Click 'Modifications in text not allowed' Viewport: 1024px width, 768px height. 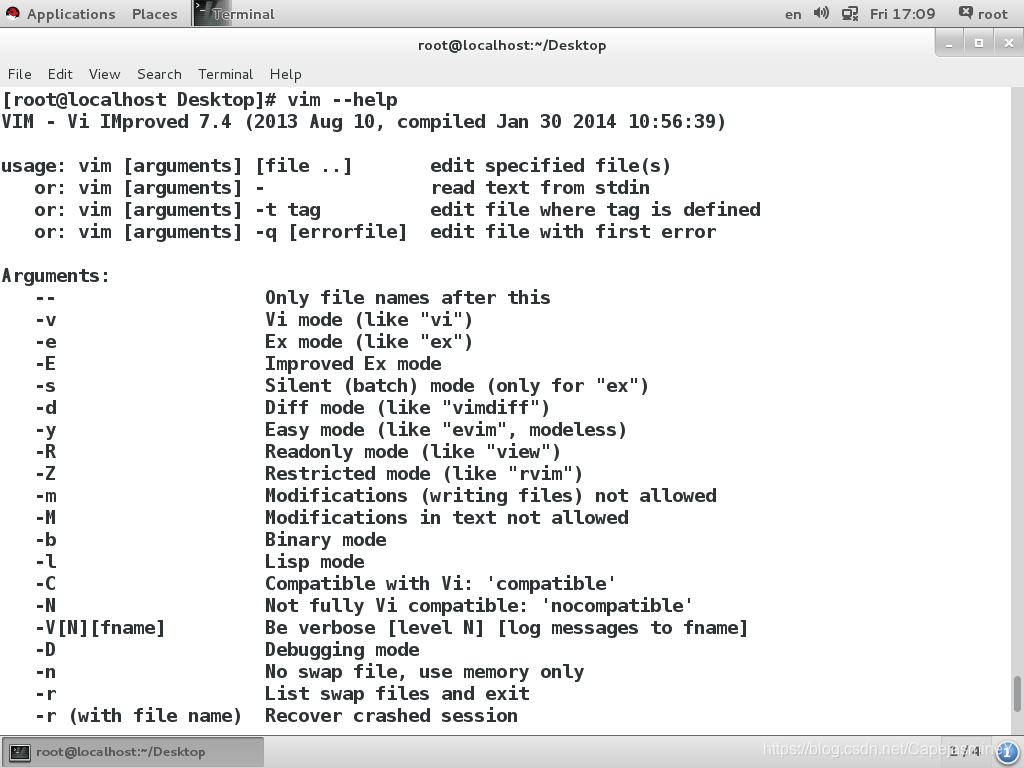[447, 518]
